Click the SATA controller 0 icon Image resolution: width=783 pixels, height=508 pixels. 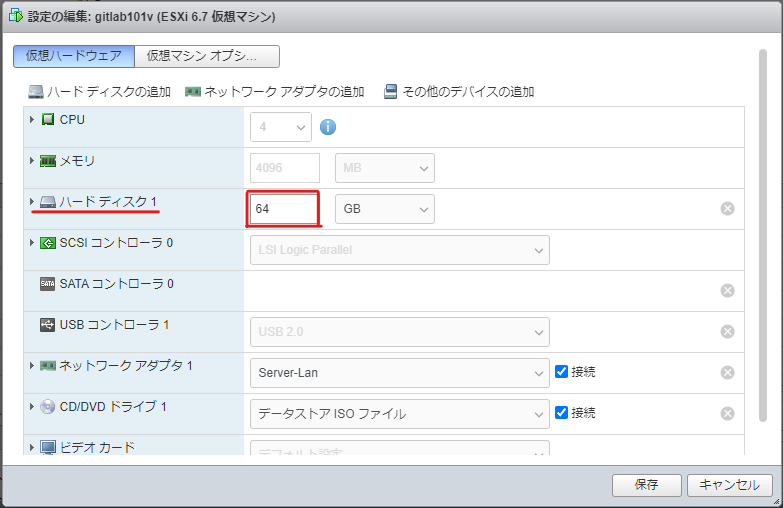(47, 284)
